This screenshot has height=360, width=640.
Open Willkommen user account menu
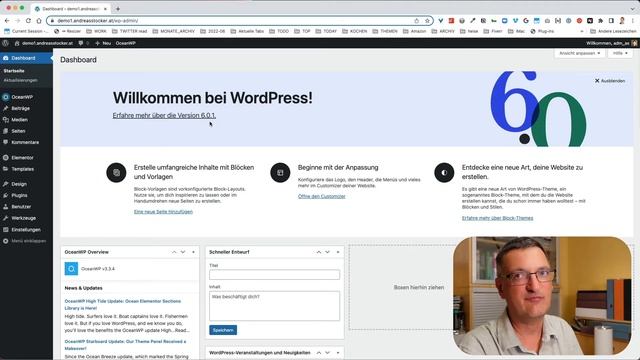pyautogui.click(x=611, y=43)
